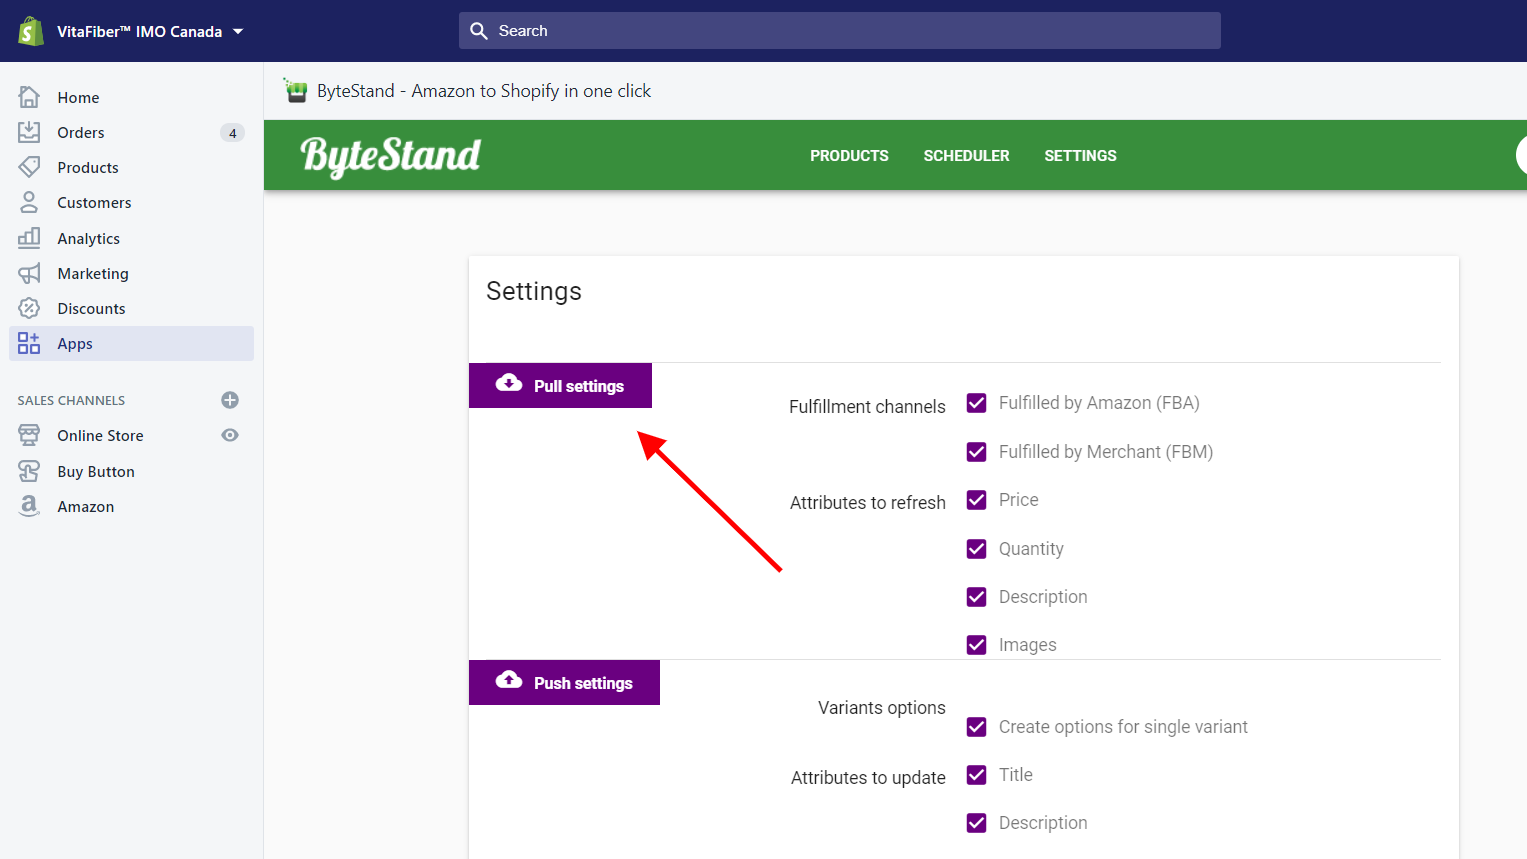The image size is (1527, 859).
Task: Click the Push settings button
Action: click(x=564, y=682)
